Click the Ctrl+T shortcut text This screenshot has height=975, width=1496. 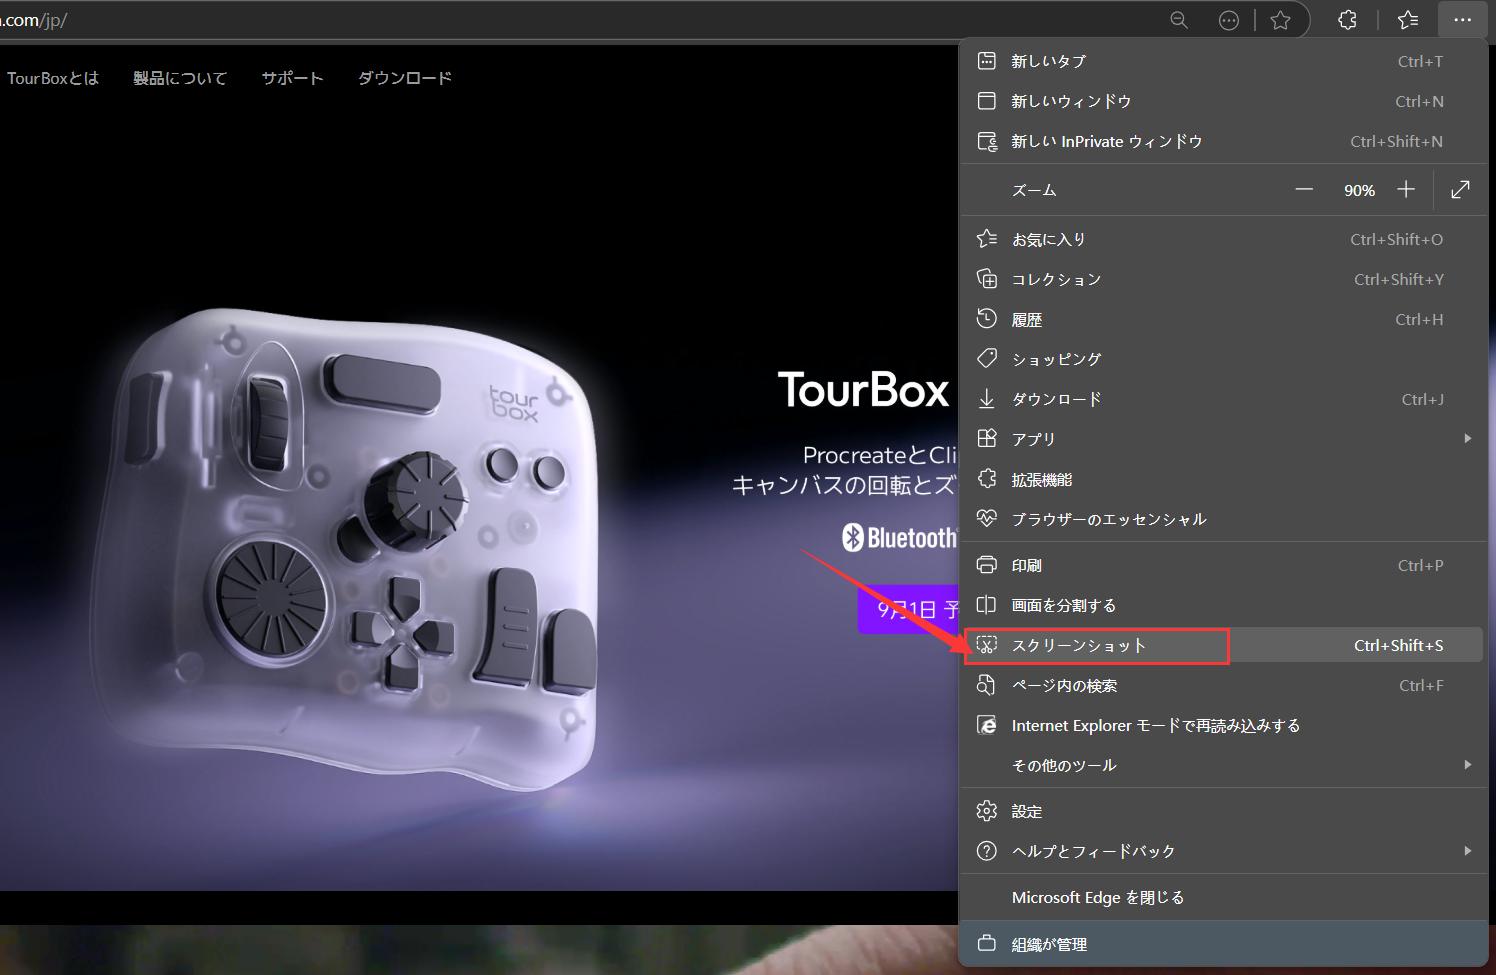pos(1420,62)
